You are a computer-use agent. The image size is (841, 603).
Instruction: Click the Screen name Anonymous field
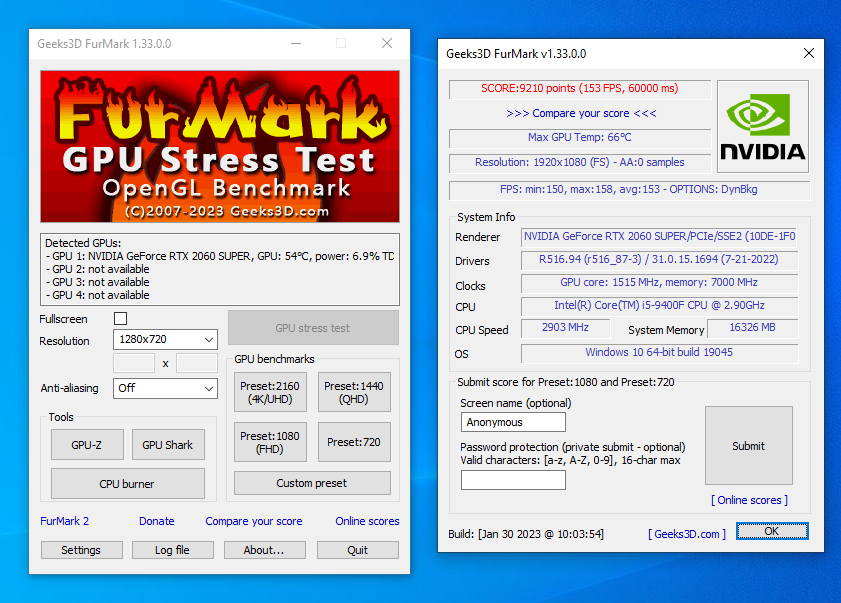click(513, 422)
